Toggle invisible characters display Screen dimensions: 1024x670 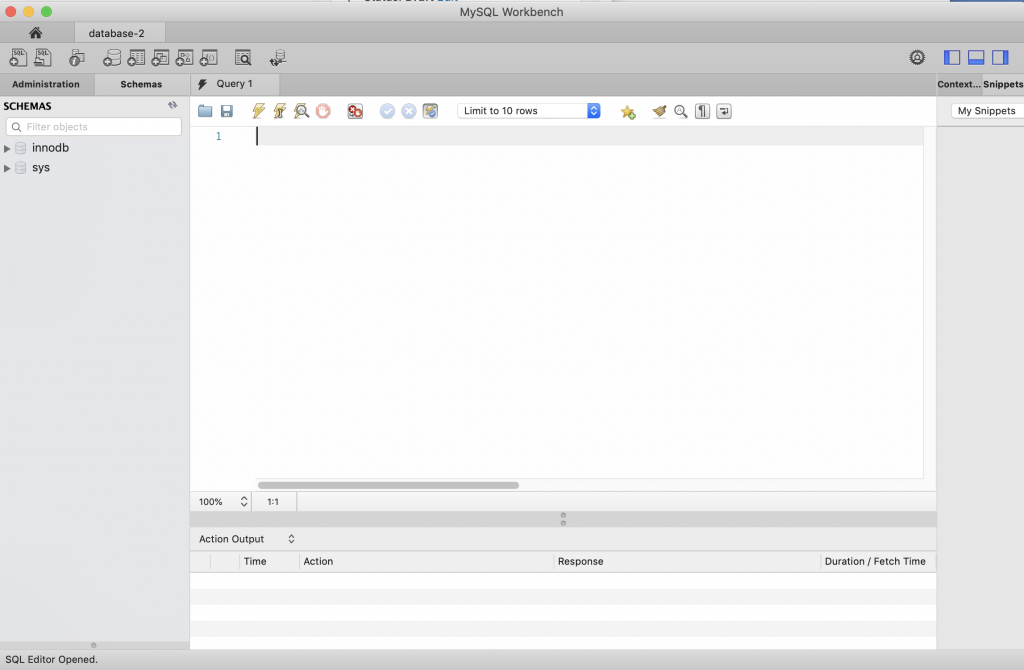[x=702, y=111]
